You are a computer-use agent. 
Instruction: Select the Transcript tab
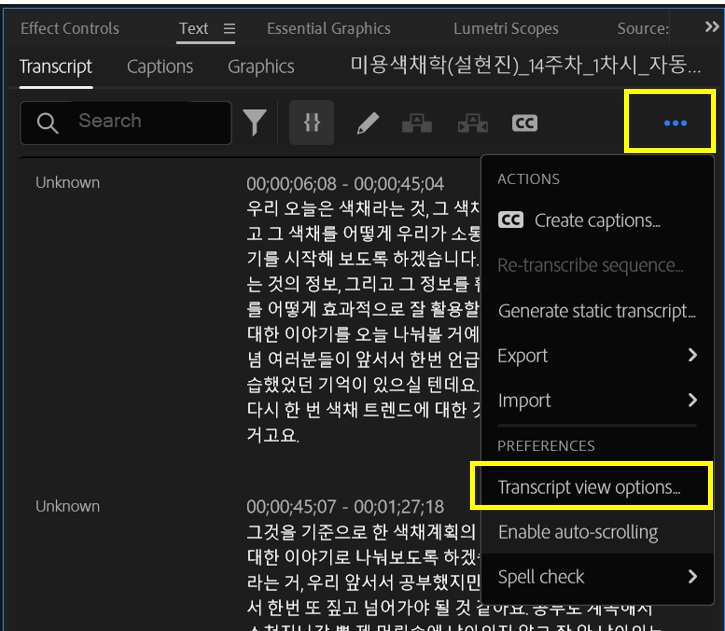click(56, 67)
